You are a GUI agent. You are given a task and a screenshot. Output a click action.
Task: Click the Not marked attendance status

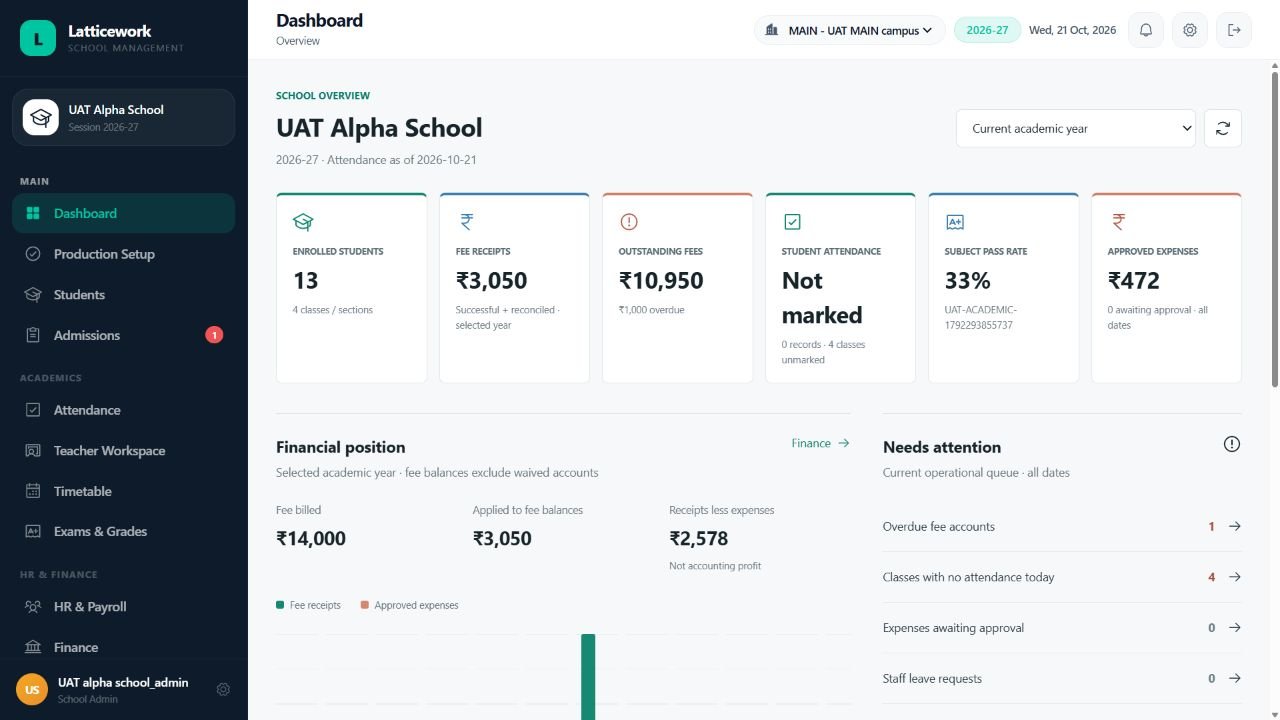[x=822, y=298]
